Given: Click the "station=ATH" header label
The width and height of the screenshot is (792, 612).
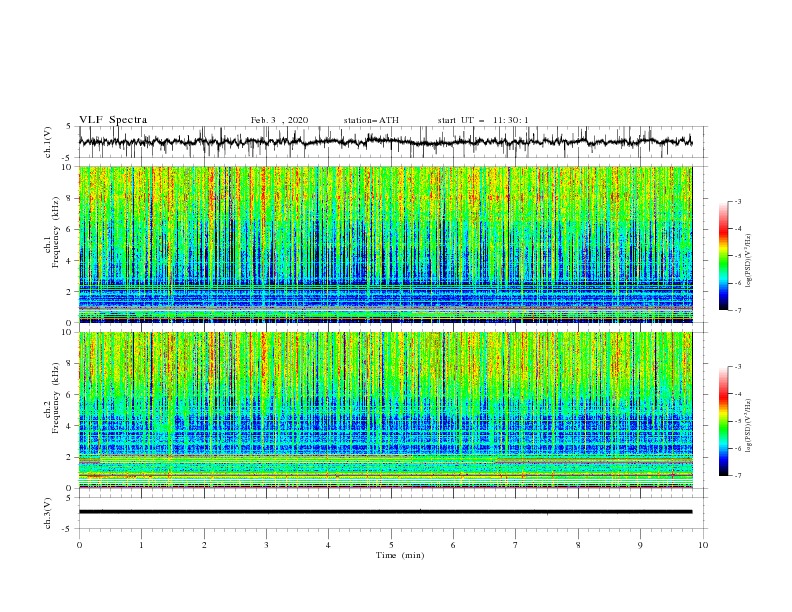Looking at the screenshot, I should [x=371, y=120].
